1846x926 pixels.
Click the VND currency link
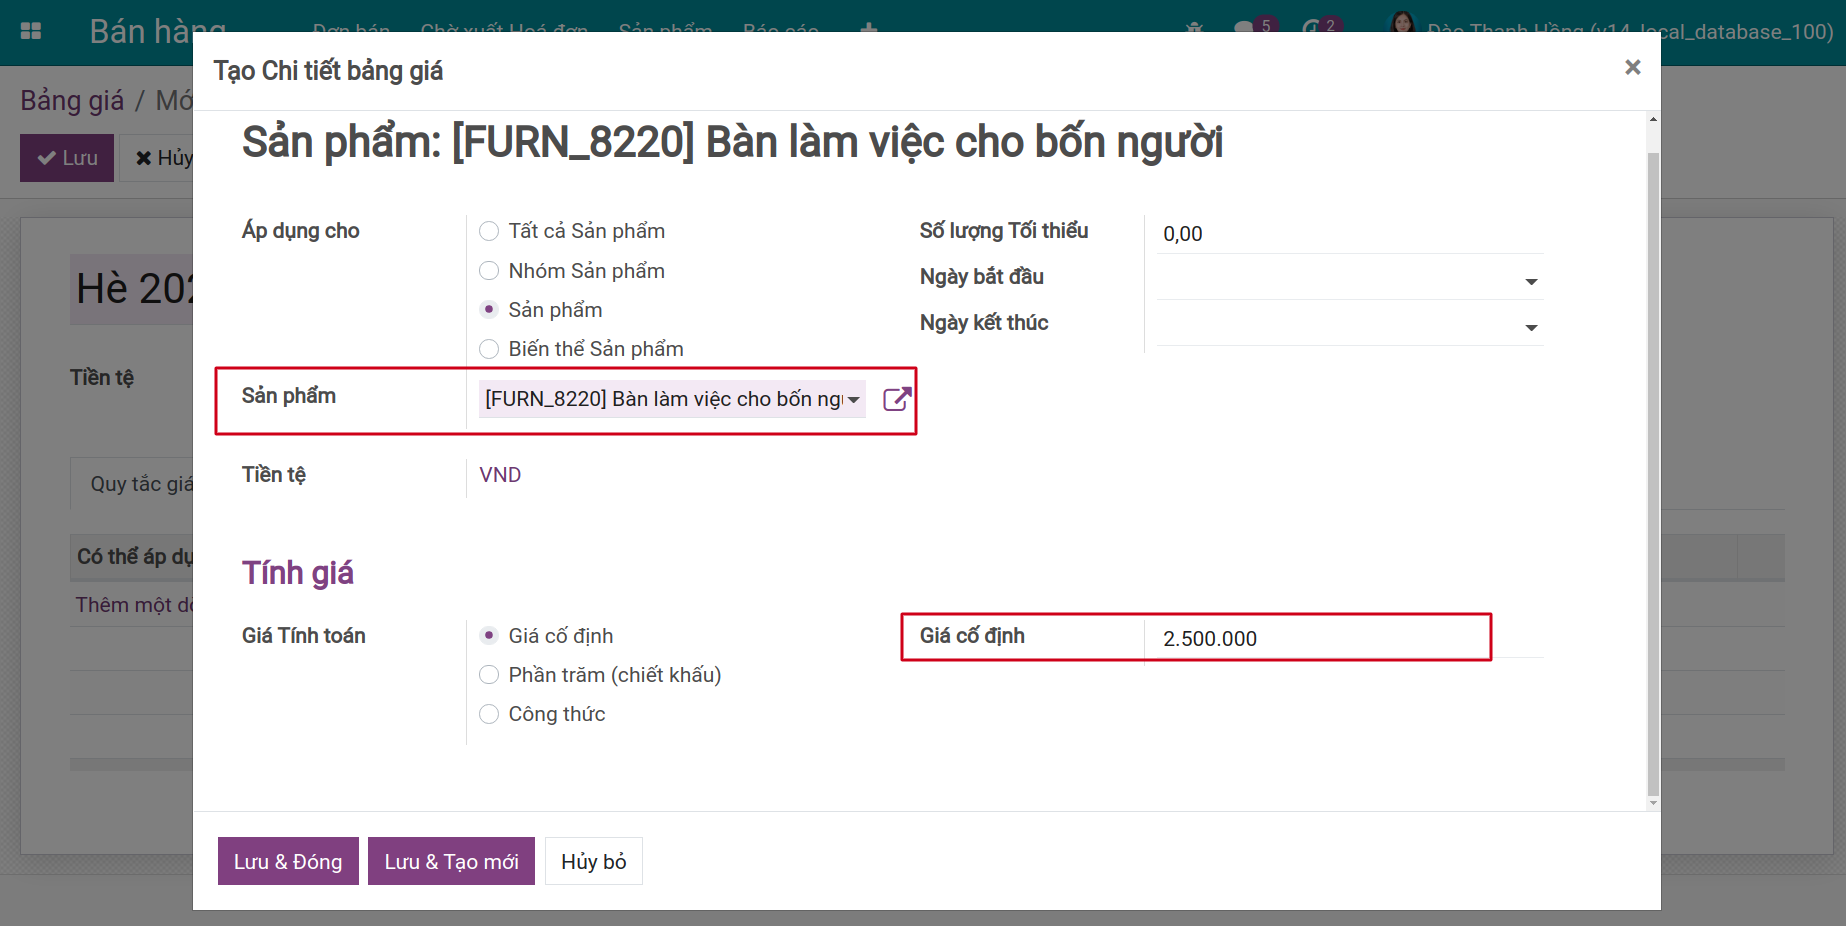tap(500, 475)
